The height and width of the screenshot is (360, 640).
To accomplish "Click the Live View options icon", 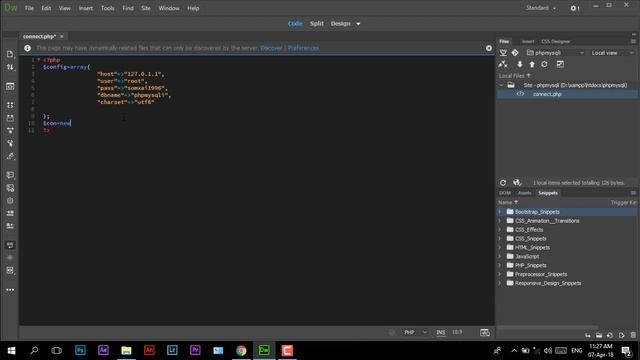I will tap(10, 87).
